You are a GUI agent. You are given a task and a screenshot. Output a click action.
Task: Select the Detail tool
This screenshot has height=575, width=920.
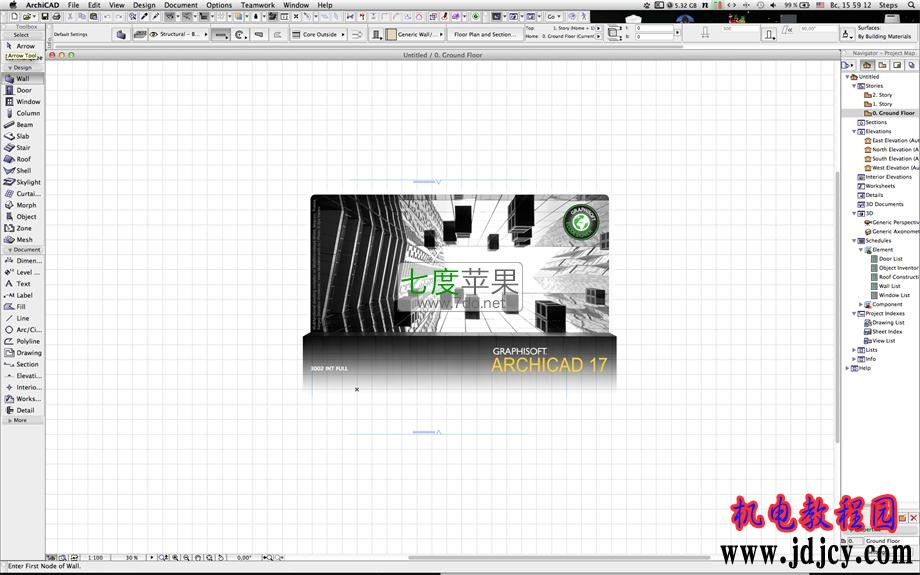pos(21,410)
